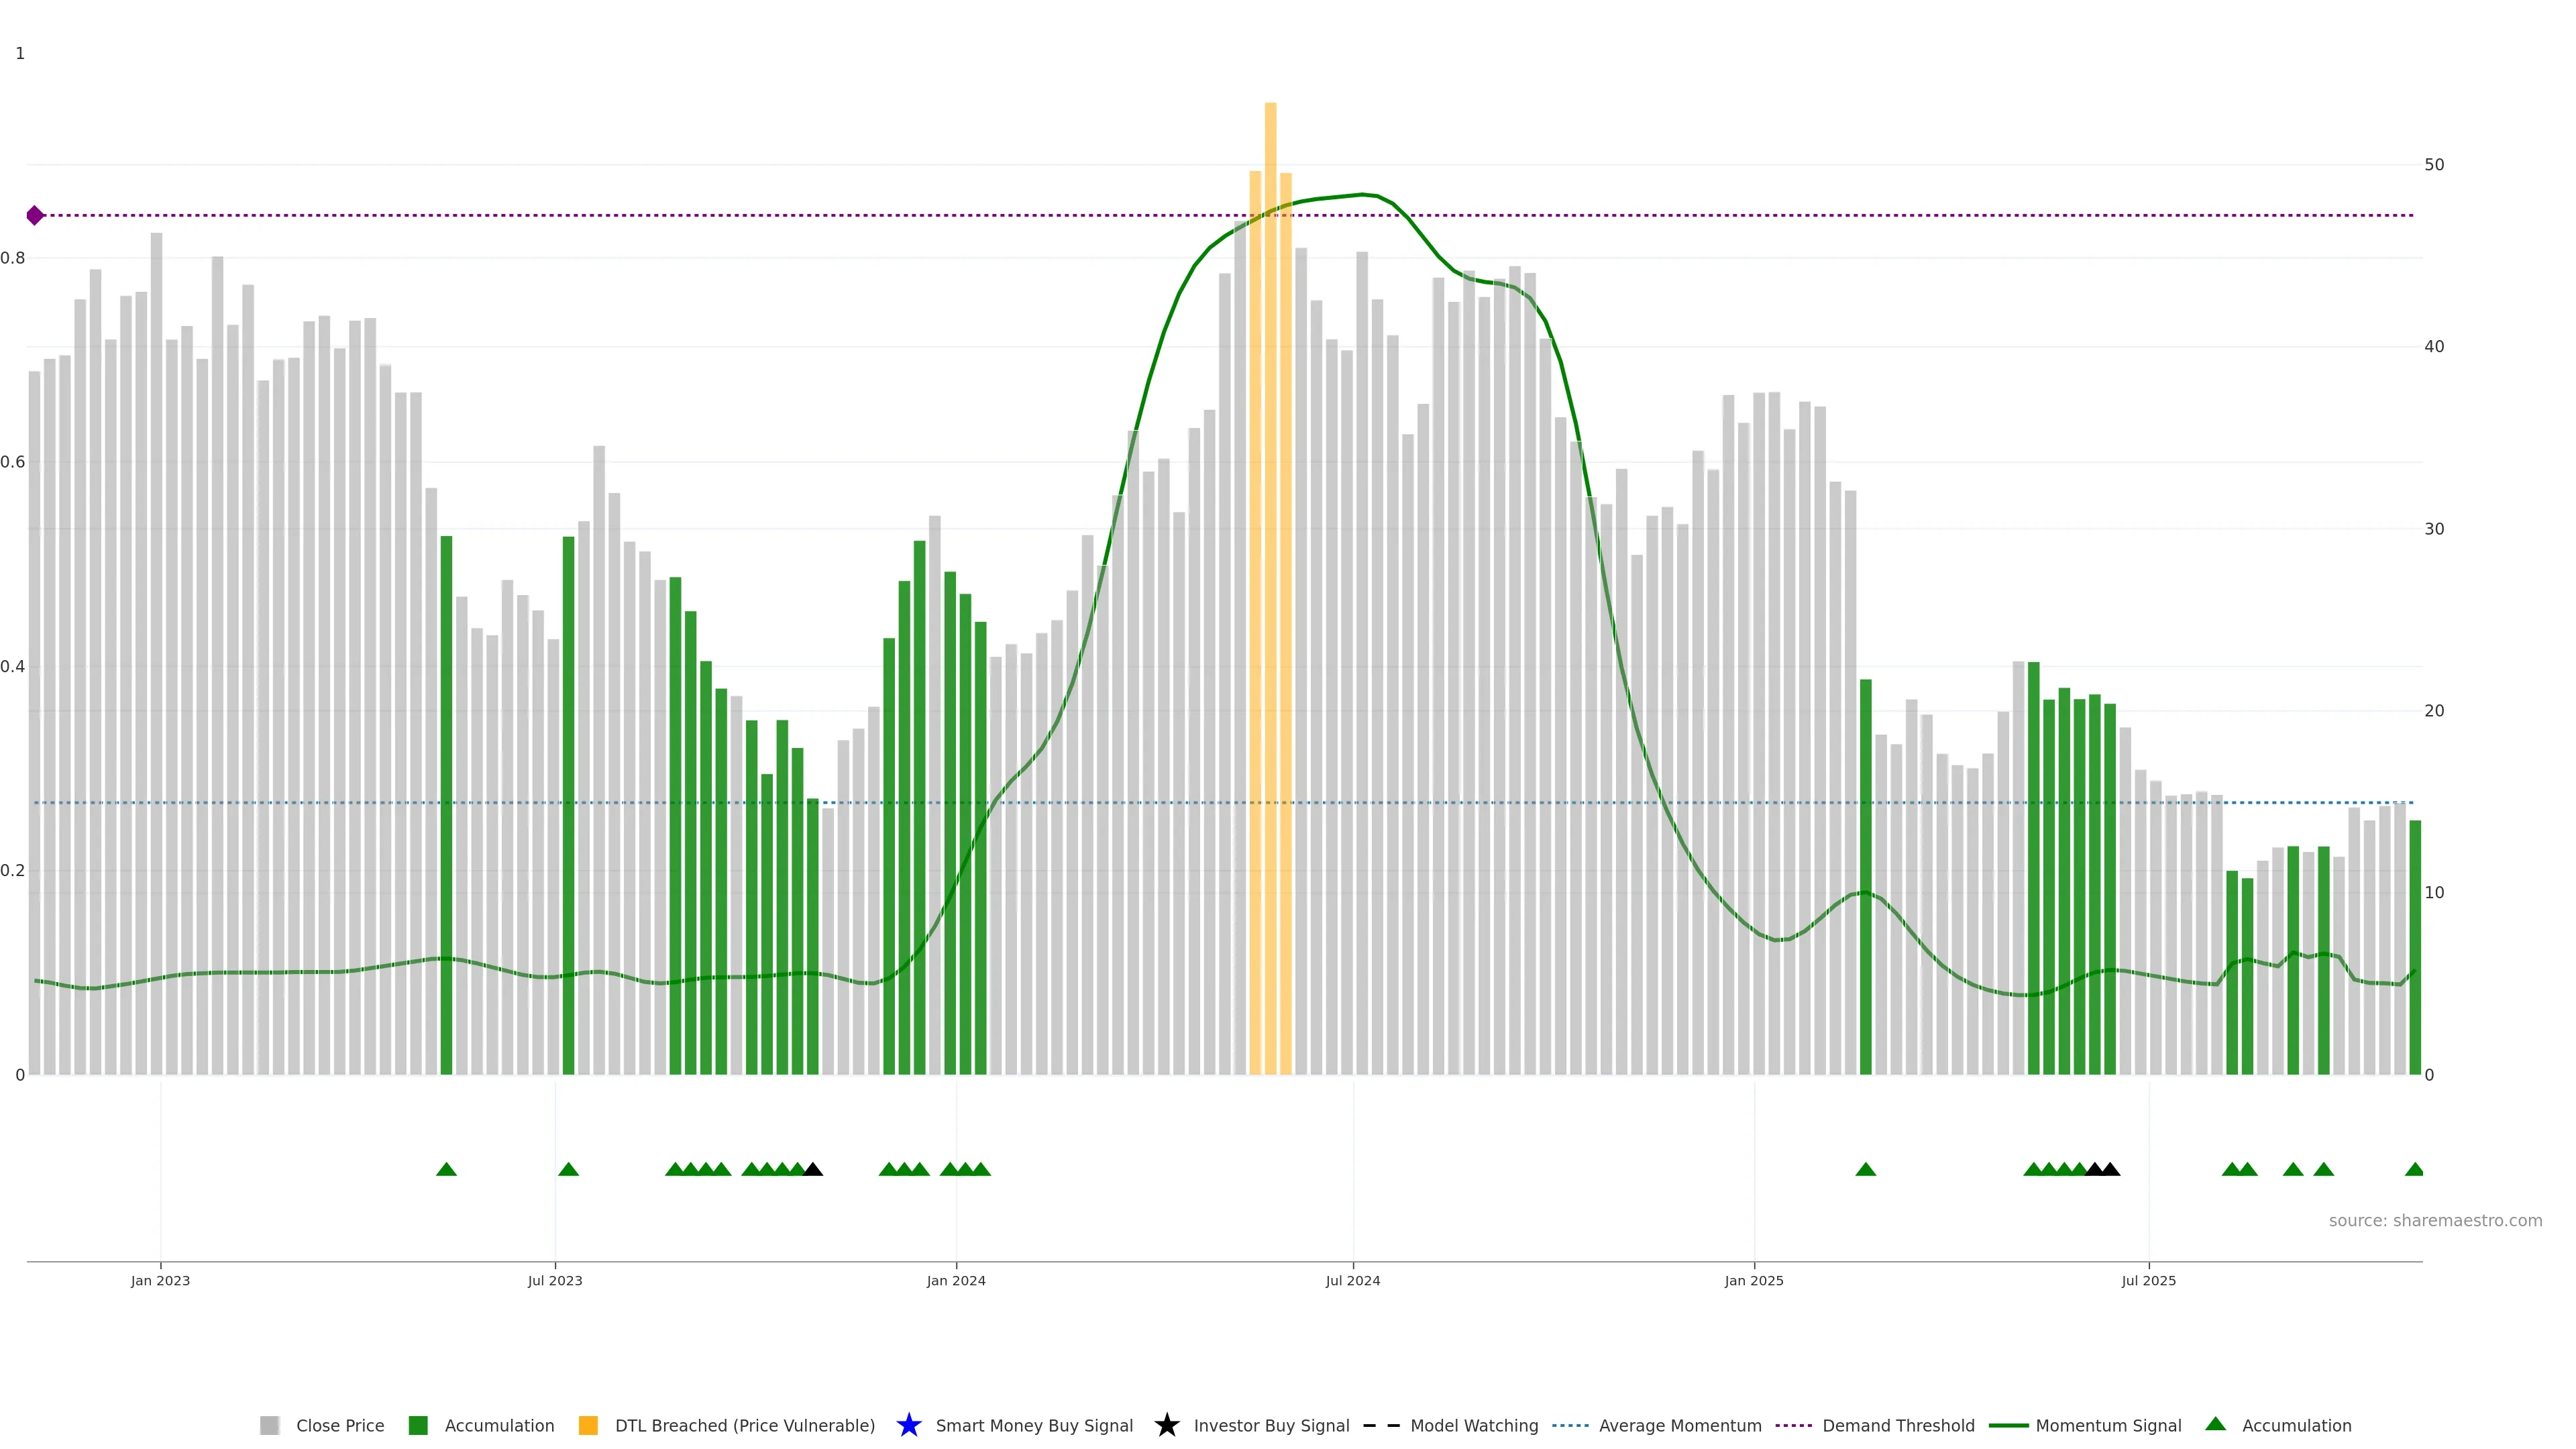Click the green Accumulation legend square

(418, 1425)
